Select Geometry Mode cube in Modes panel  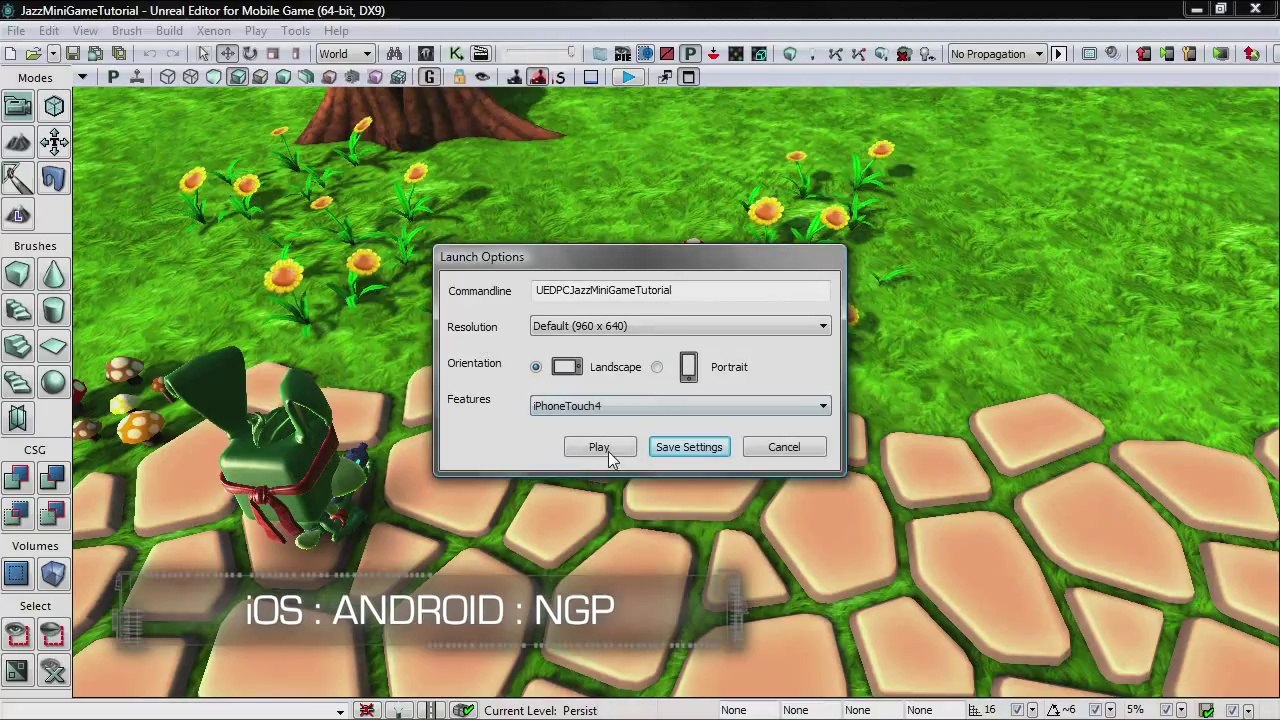(54, 106)
